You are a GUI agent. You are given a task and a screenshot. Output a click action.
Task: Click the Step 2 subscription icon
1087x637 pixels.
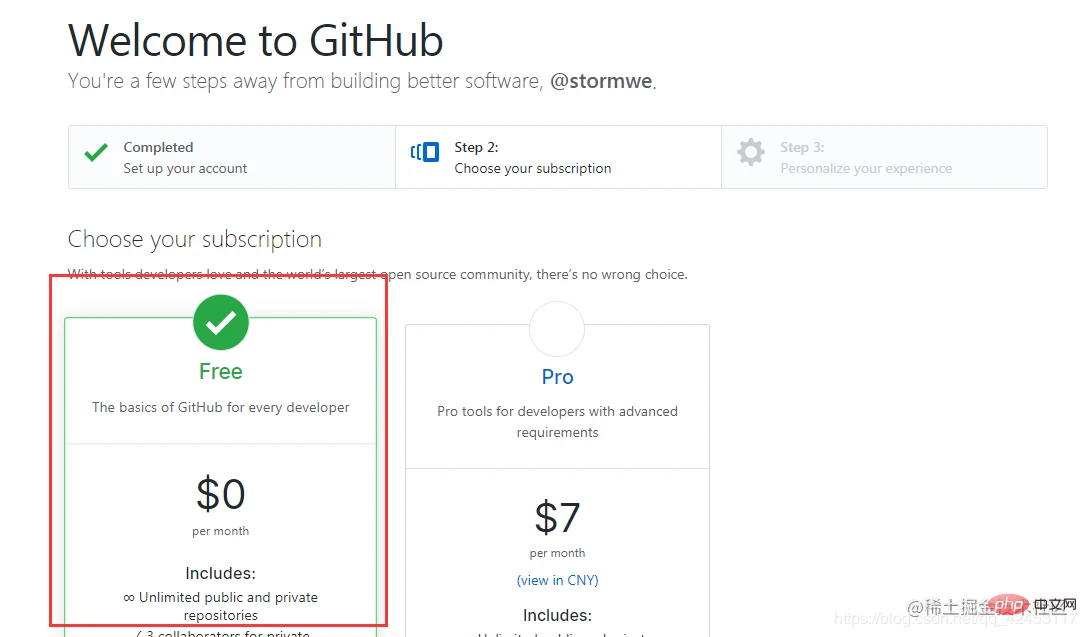pos(425,152)
